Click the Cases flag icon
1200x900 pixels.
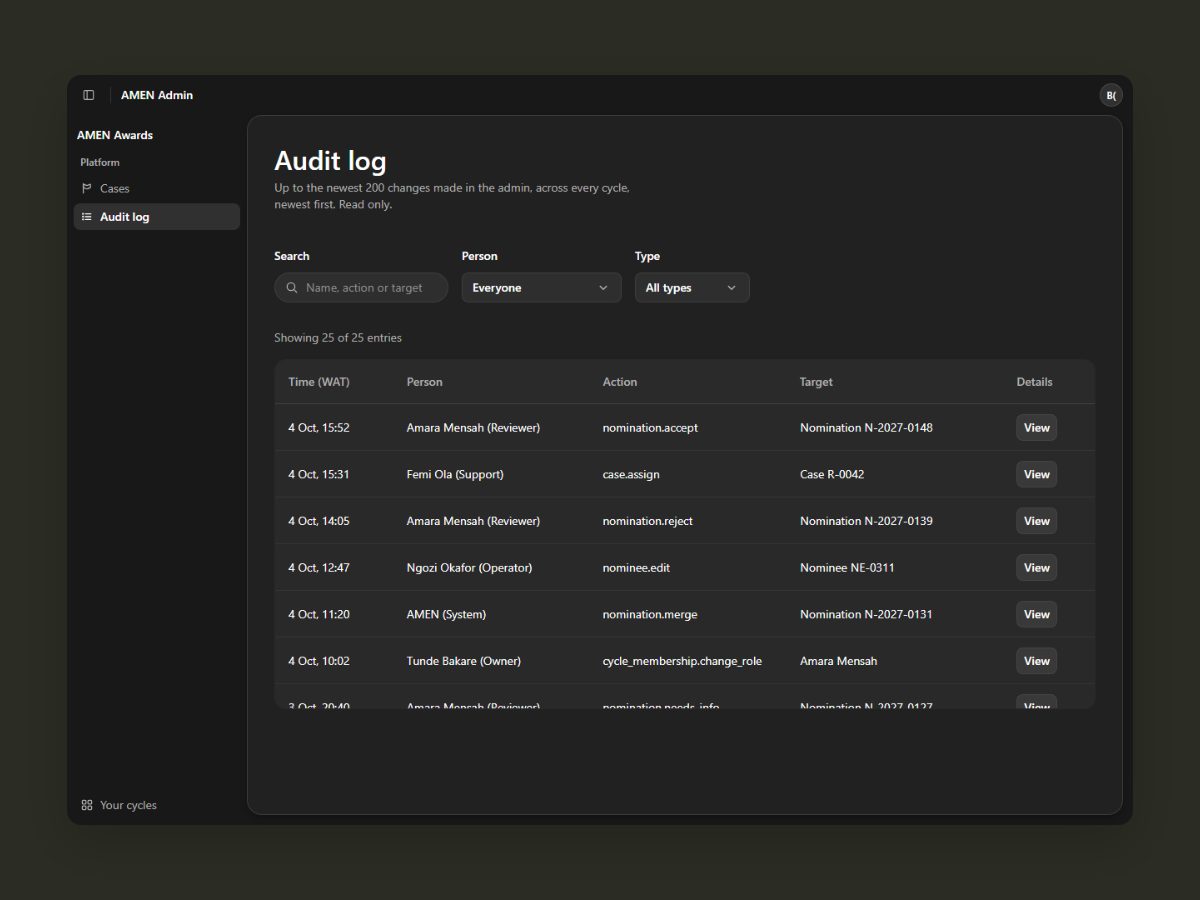87,188
